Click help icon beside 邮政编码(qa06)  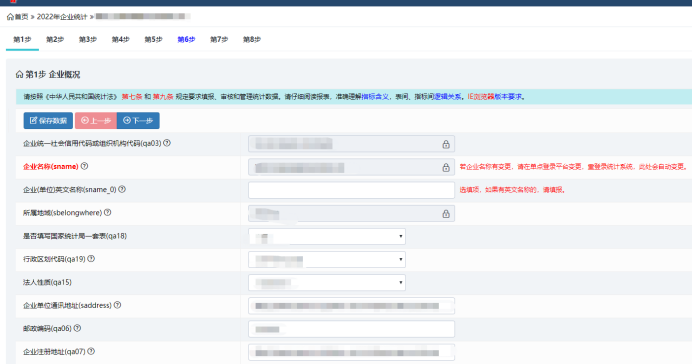(x=77, y=328)
